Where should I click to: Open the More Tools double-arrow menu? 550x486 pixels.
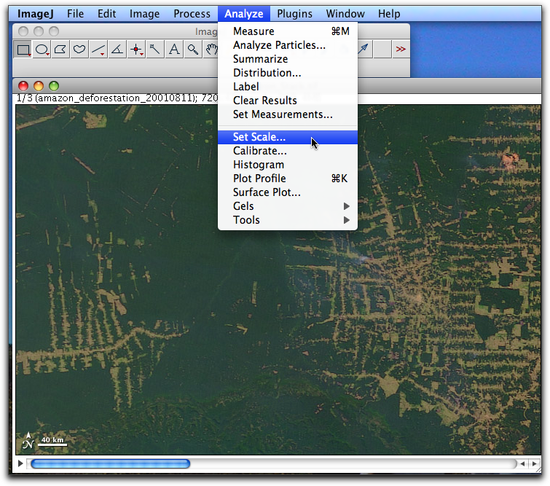point(401,49)
